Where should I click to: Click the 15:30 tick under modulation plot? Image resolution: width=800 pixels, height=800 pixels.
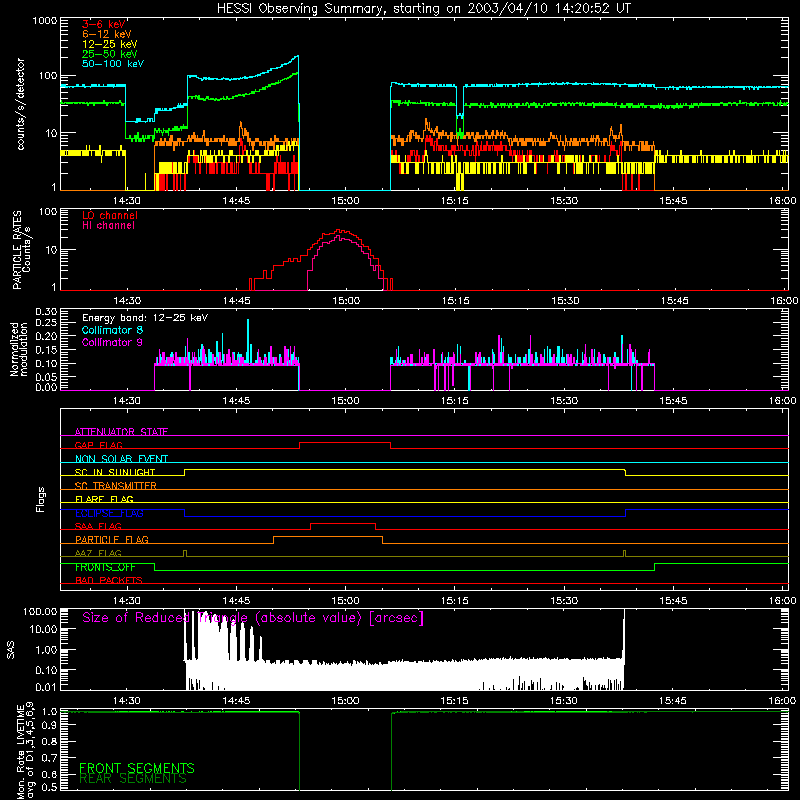[564, 401]
